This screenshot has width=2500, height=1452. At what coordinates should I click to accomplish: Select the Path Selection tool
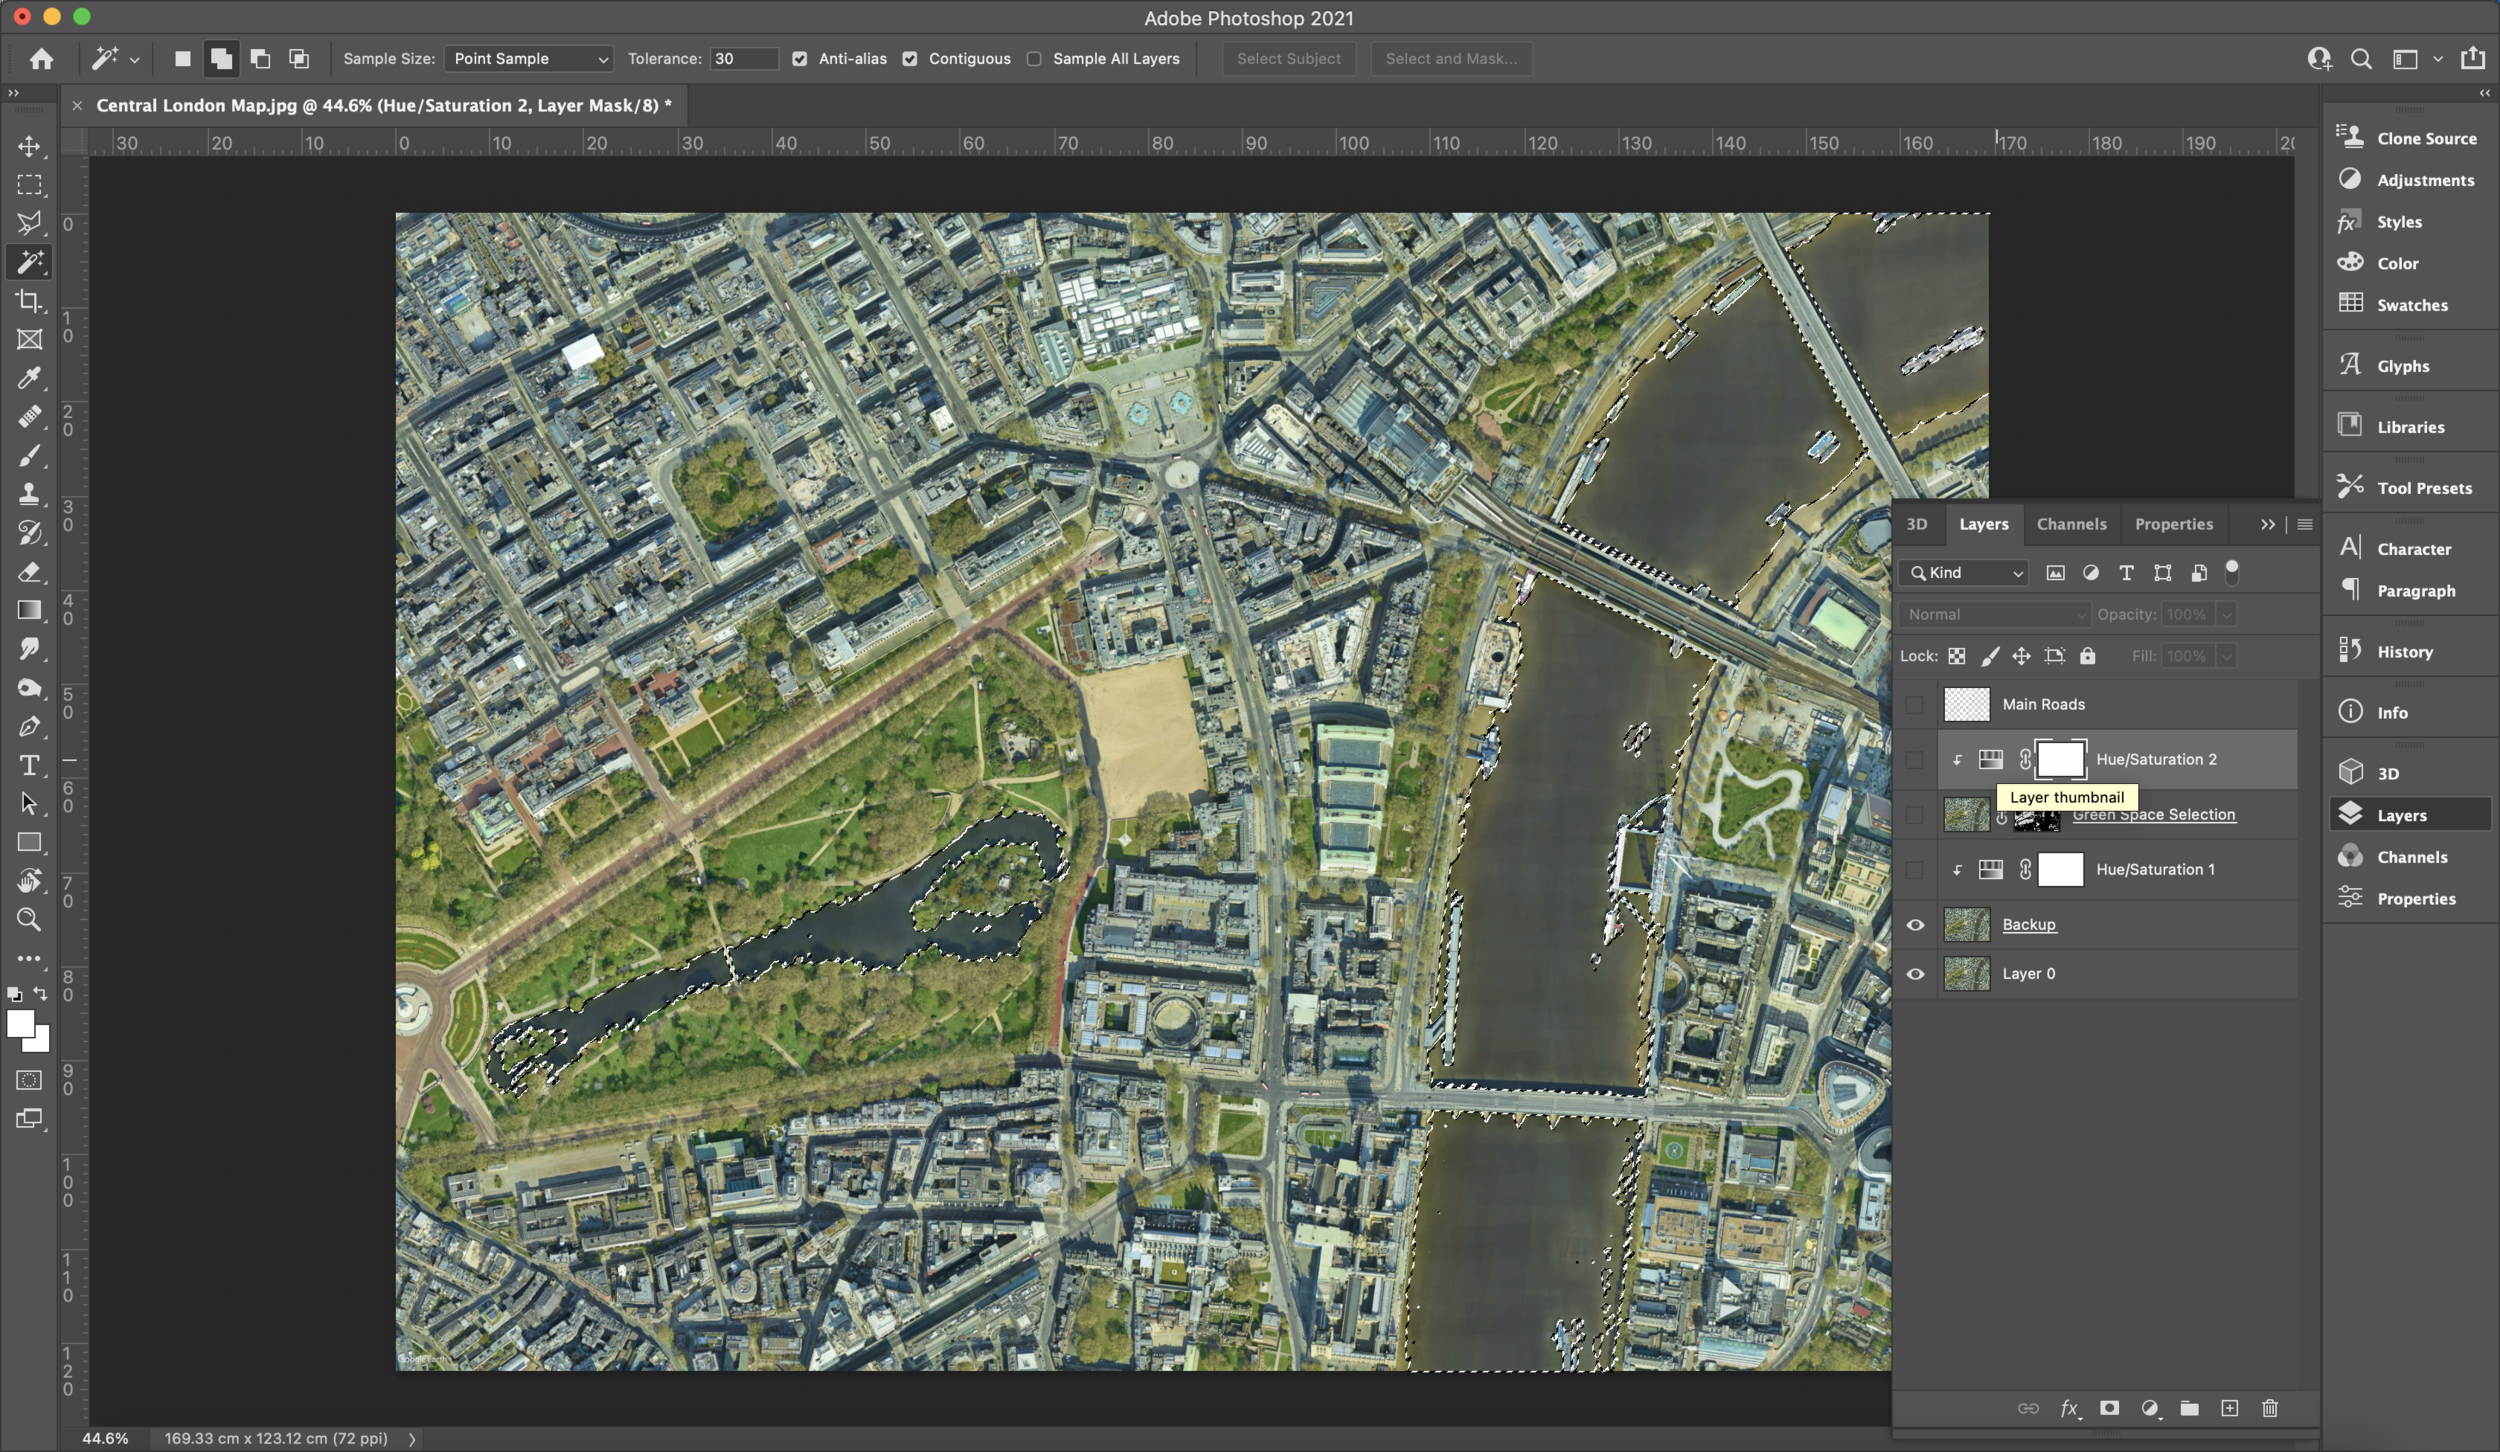pyautogui.click(x=29, y=804)
